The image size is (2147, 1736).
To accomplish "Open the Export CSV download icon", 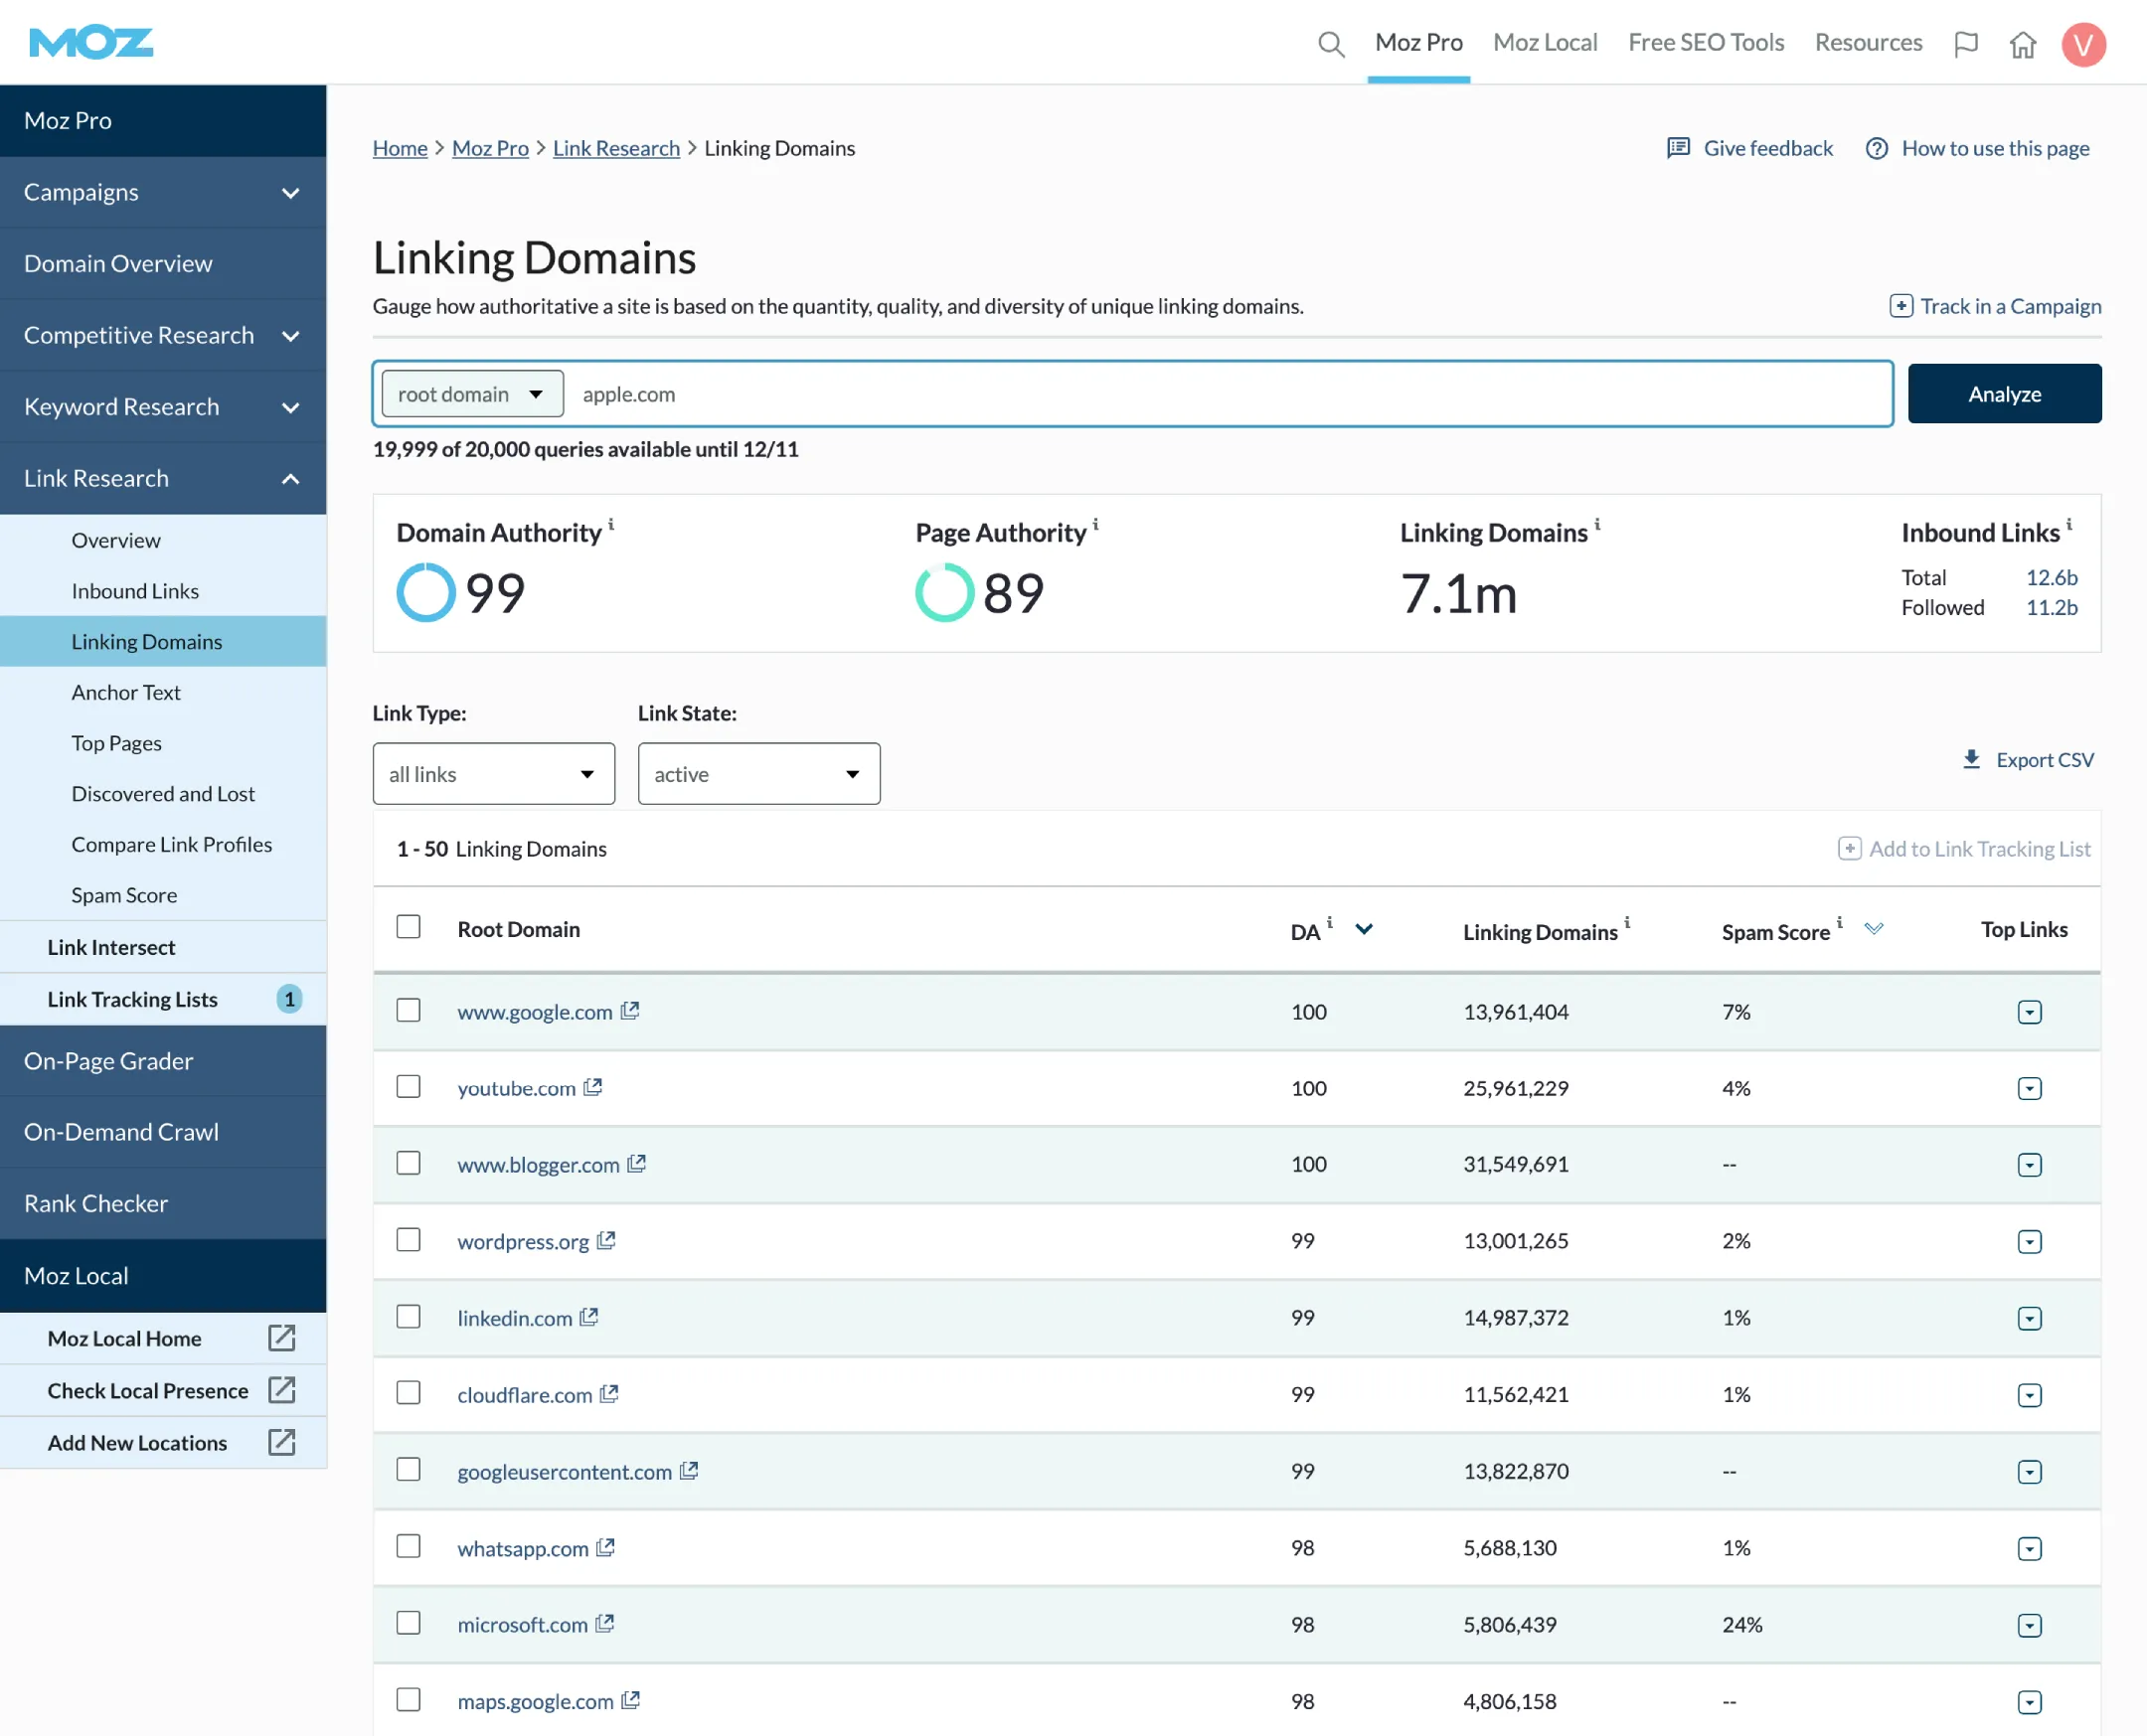I will pos(1971,759).
